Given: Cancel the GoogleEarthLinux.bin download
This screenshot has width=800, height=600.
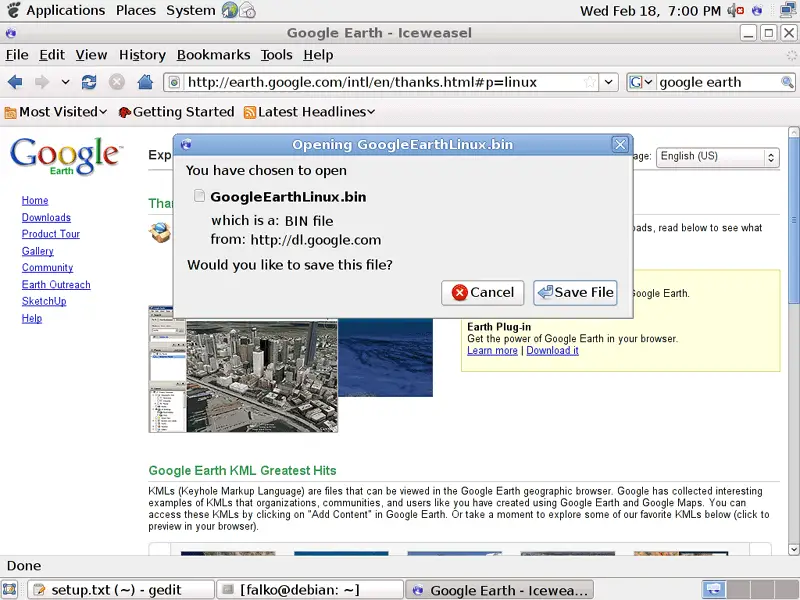Looking at the screenshot, I should pos(483,292).
